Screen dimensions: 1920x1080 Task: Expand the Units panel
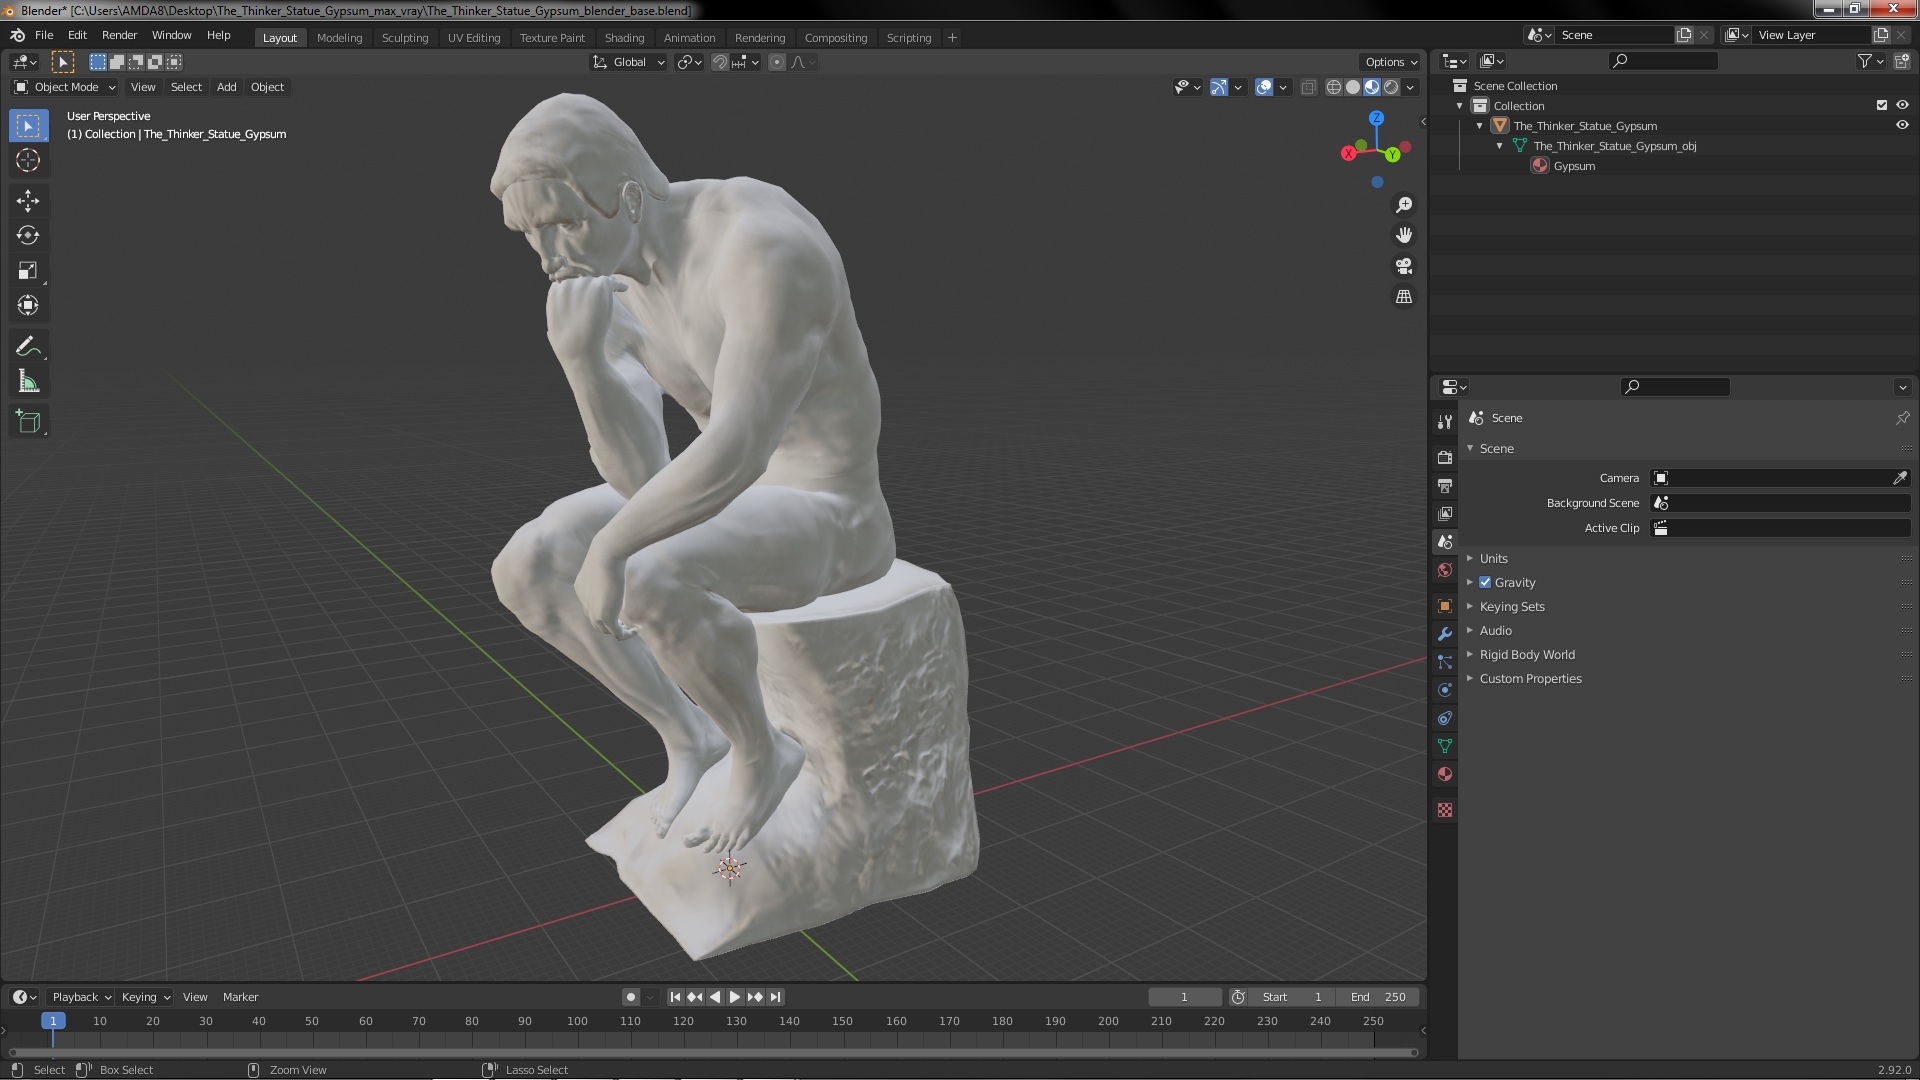click(x=1493, y=558)
